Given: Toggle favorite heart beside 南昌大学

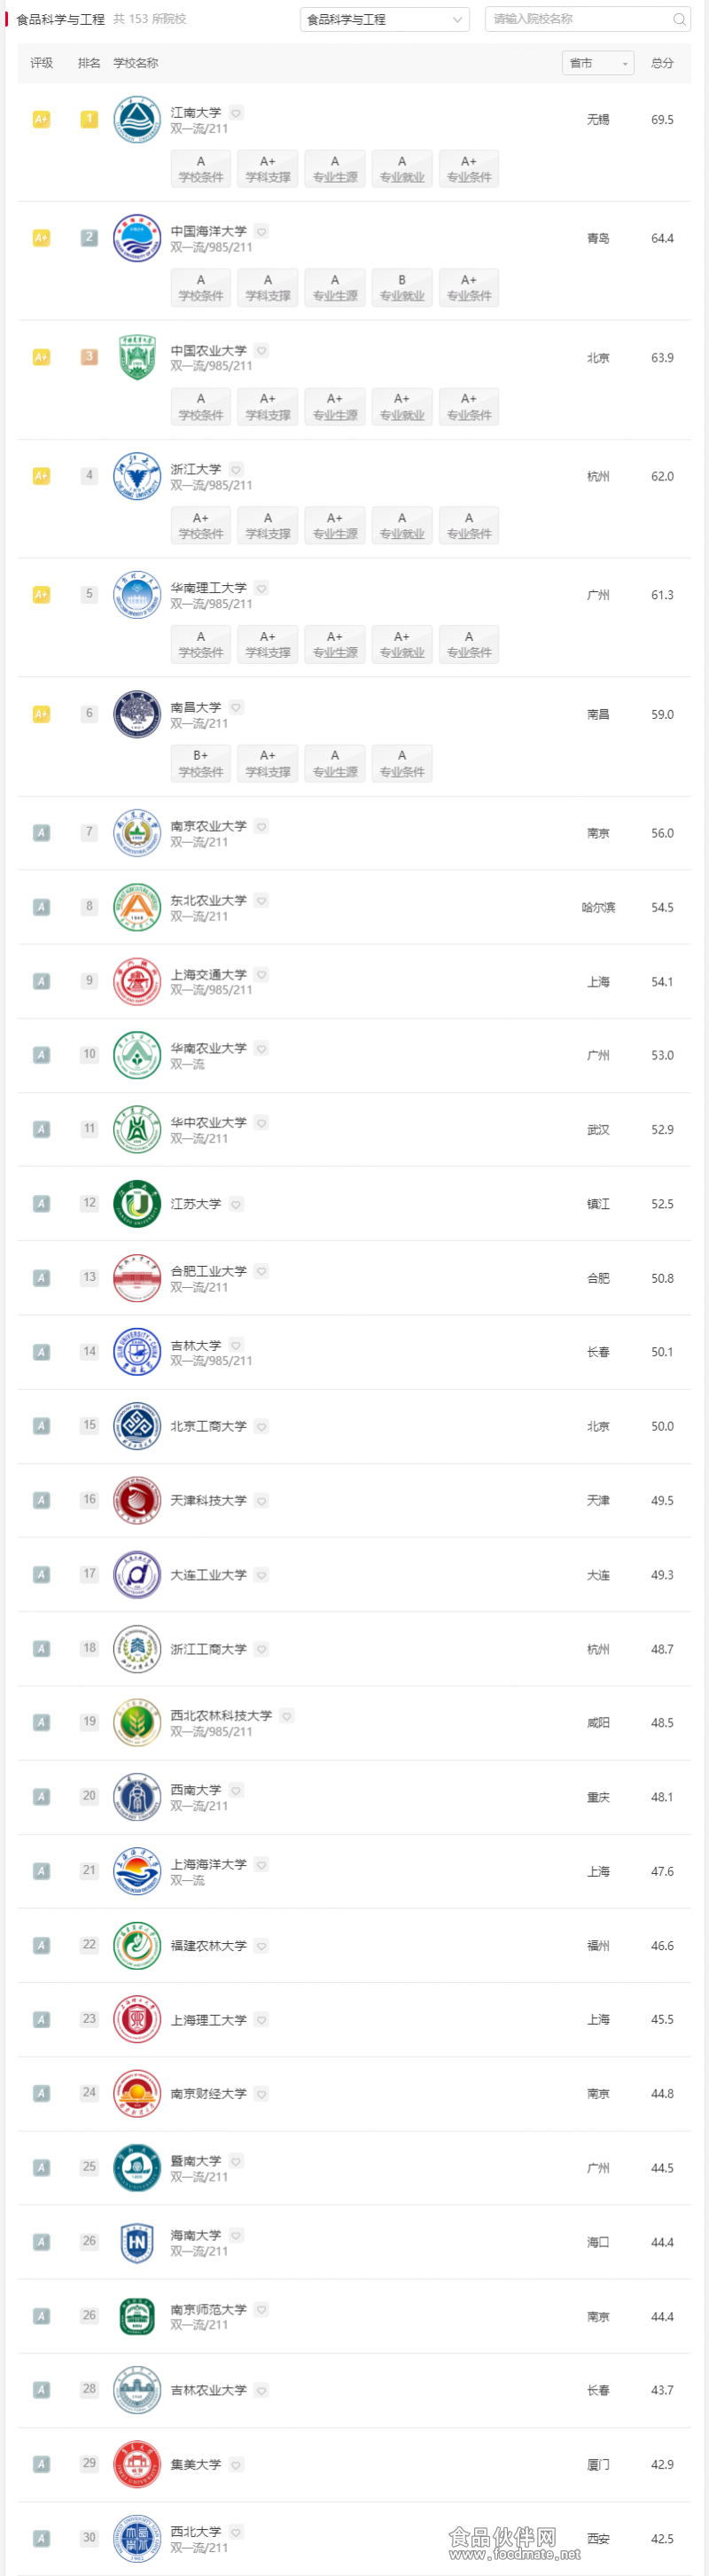Looking at the screenshot, I should pyautogui.click(x=236, y=707).
